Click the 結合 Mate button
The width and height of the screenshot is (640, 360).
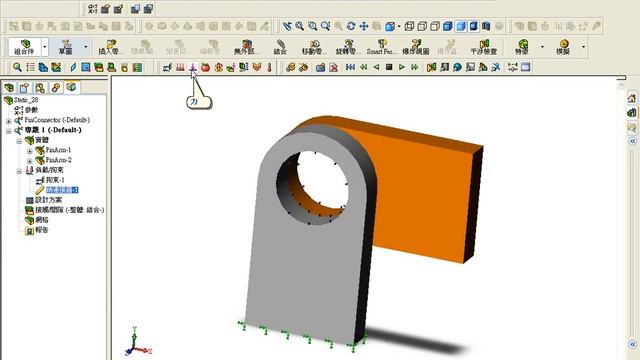click(280, 47)
